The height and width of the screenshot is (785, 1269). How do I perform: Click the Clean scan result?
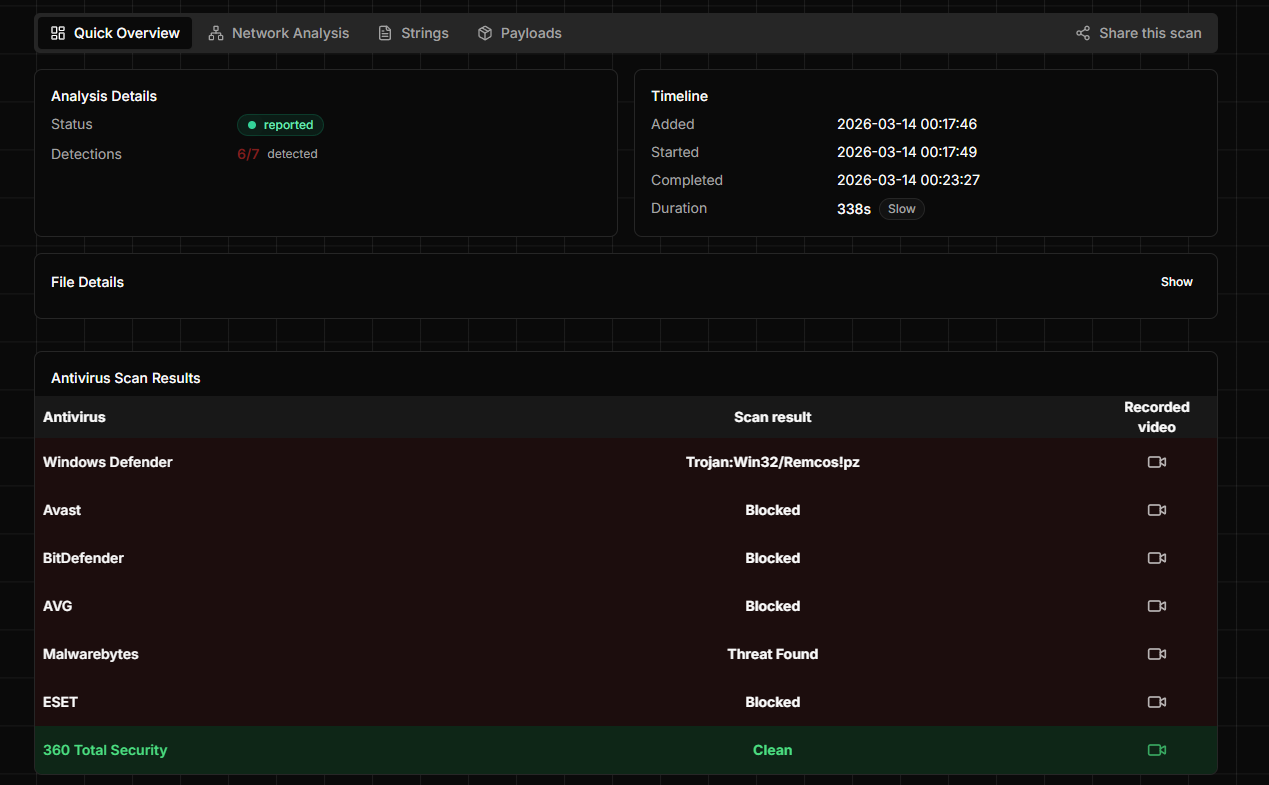[773, 750]
